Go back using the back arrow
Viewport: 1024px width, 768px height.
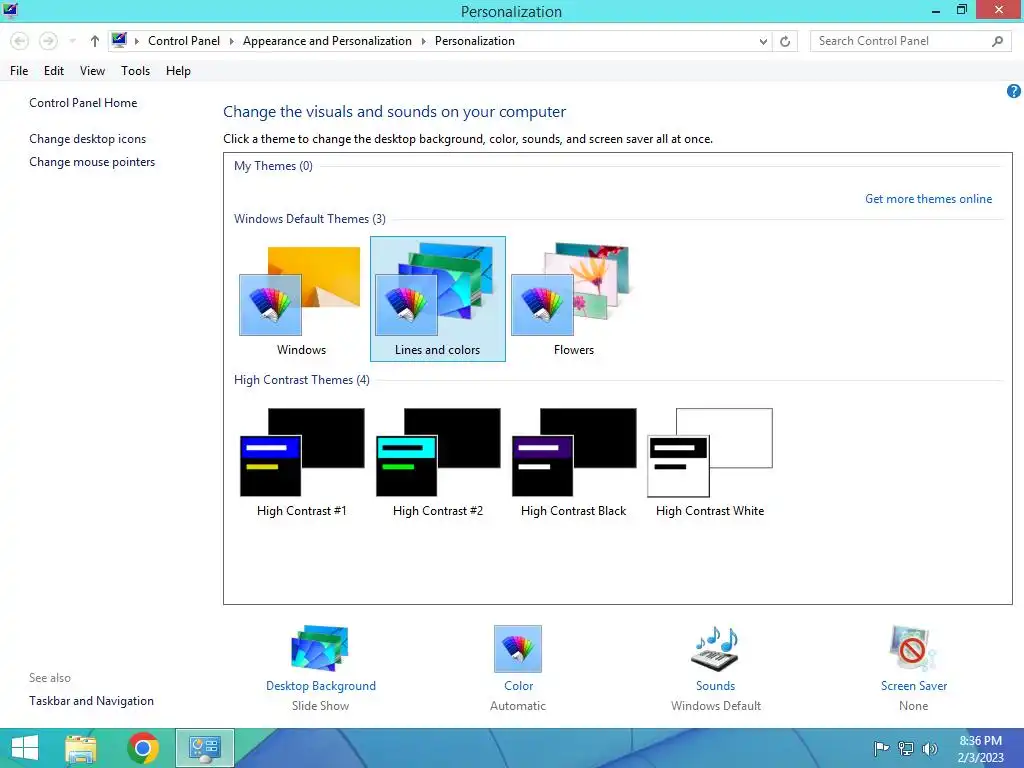(x=20, y=41)
